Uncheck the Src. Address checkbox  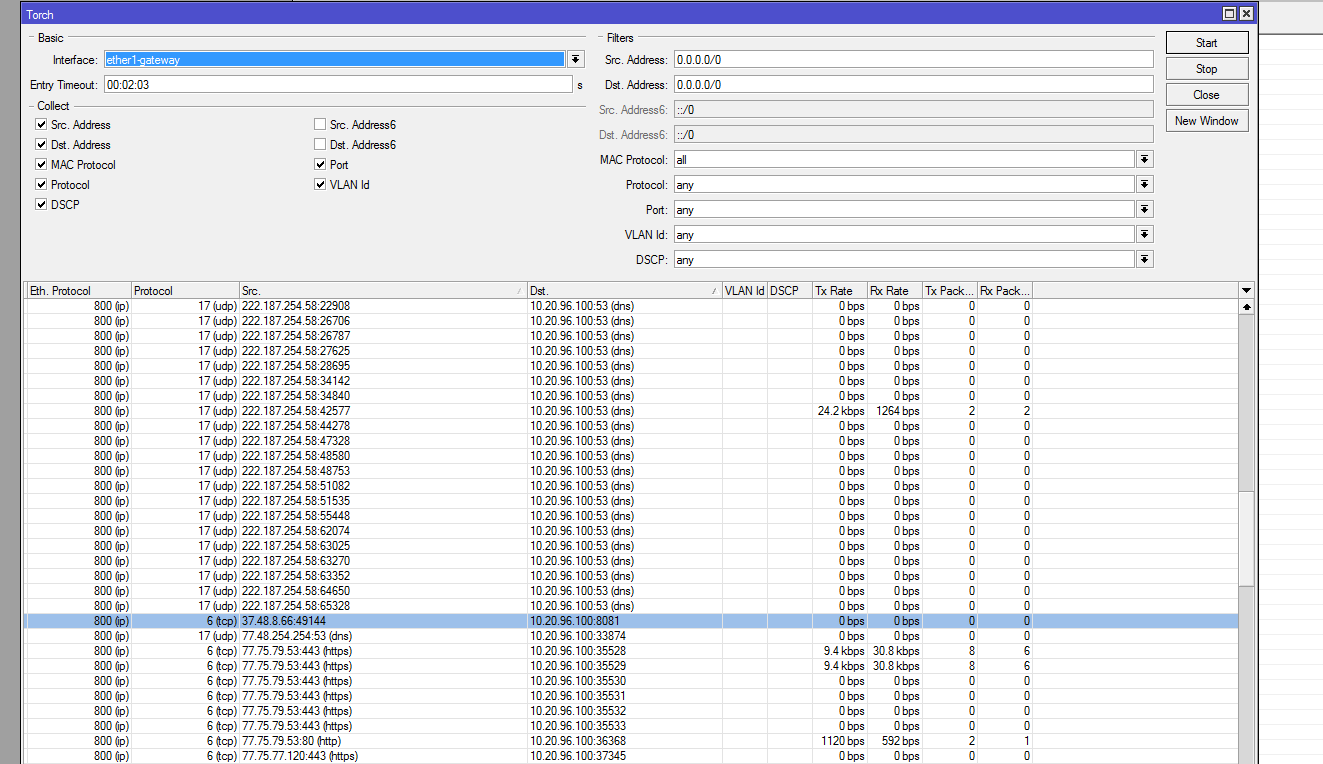(41, 125)
